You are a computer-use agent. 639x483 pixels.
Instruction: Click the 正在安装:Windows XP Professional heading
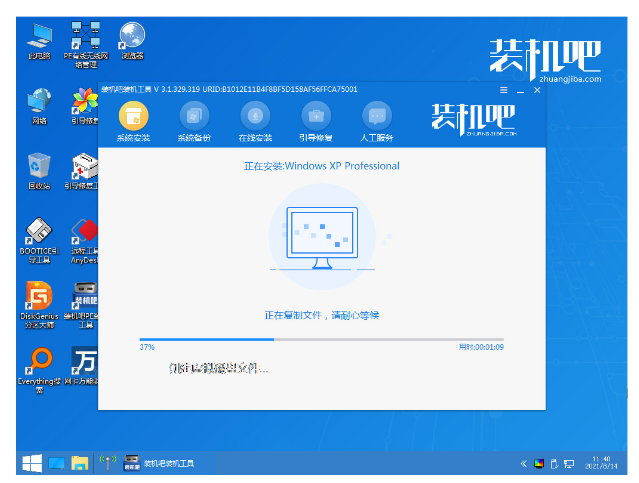[x=322, y=166]
